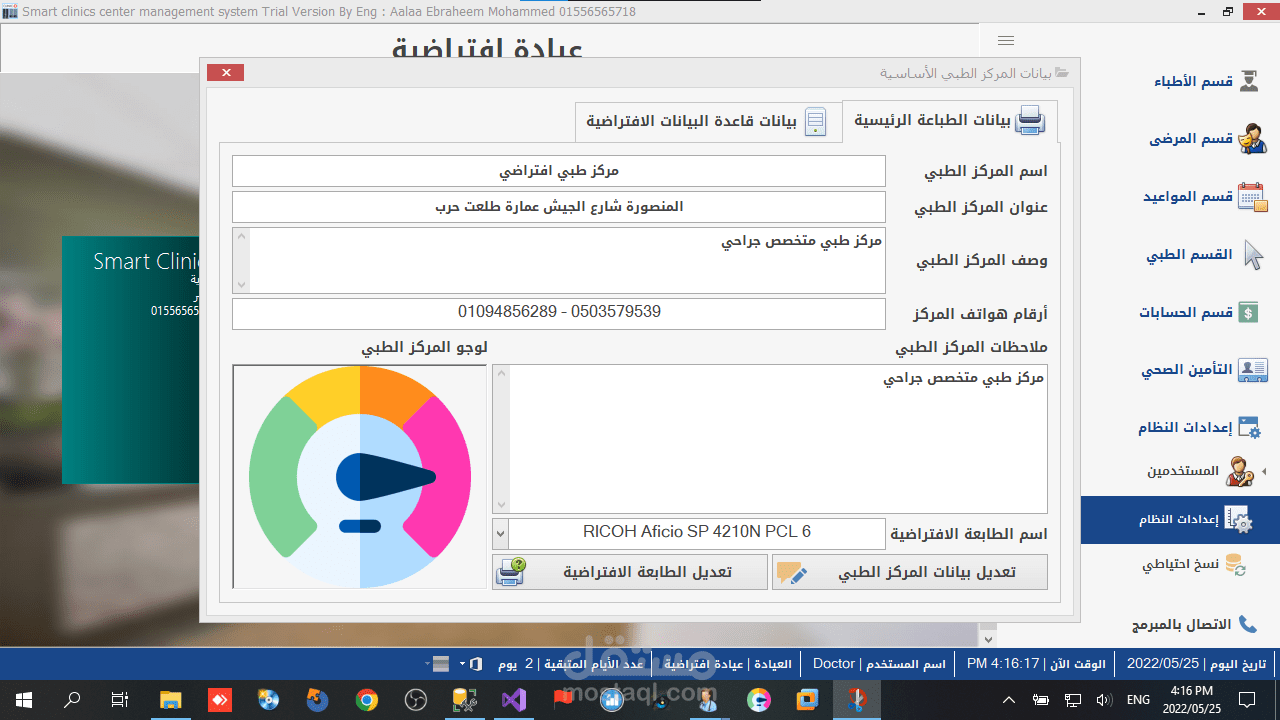1280x720 pixels.
Task: Click the medical center notes text area
Action: click(x=770, y=439)
